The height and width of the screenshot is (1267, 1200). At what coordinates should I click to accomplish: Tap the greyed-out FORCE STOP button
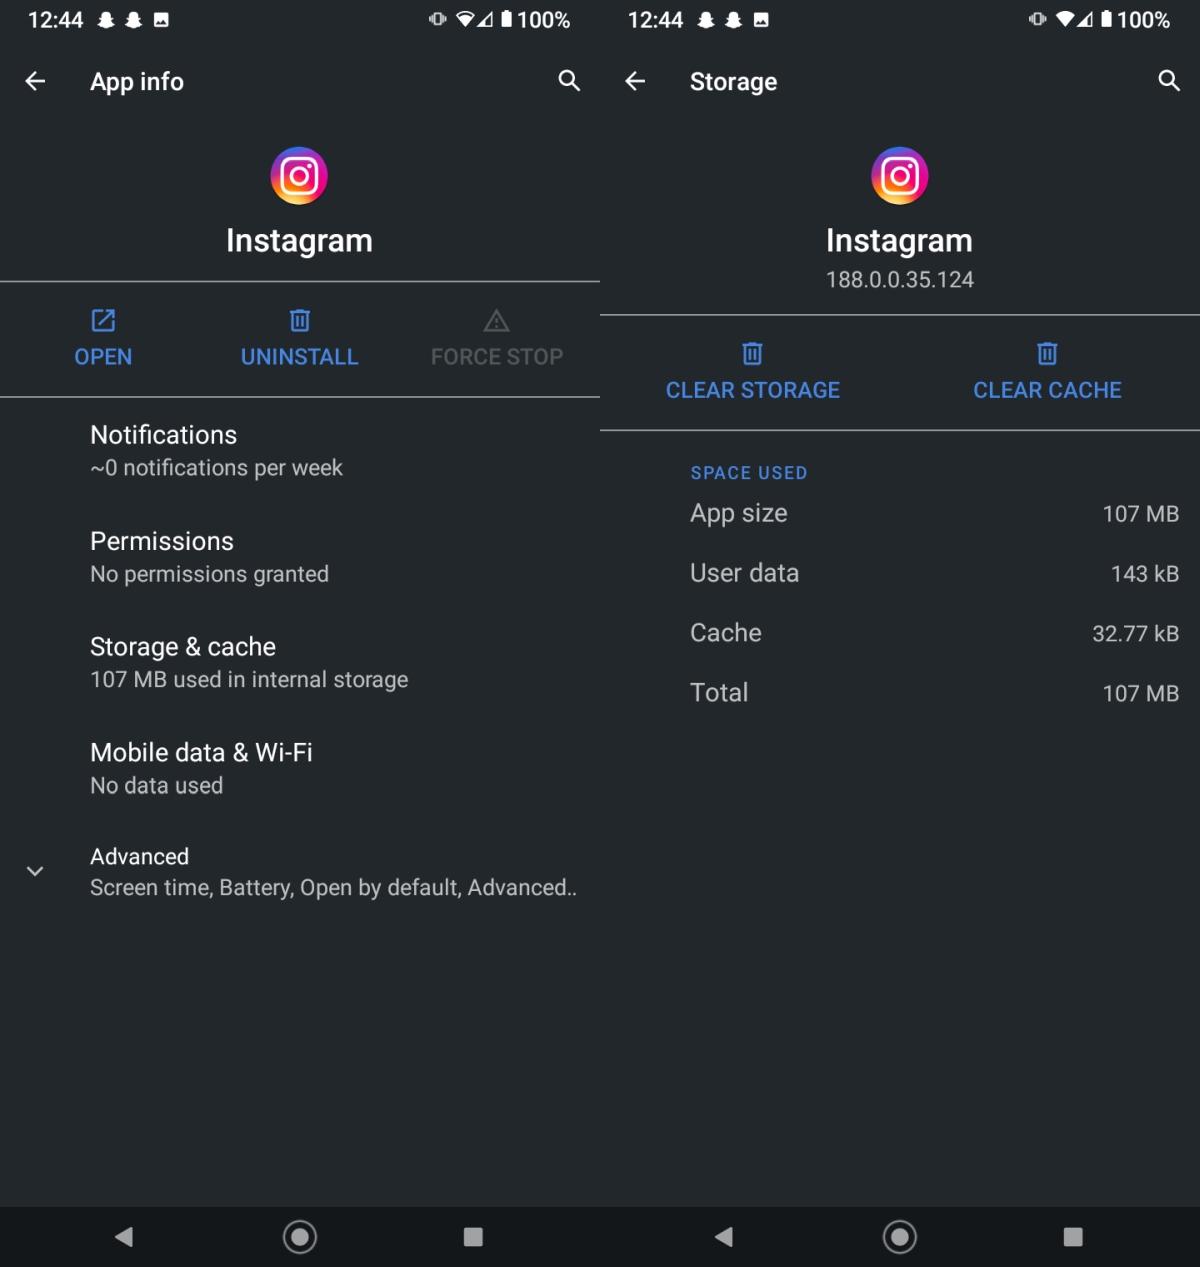point(497,339)
